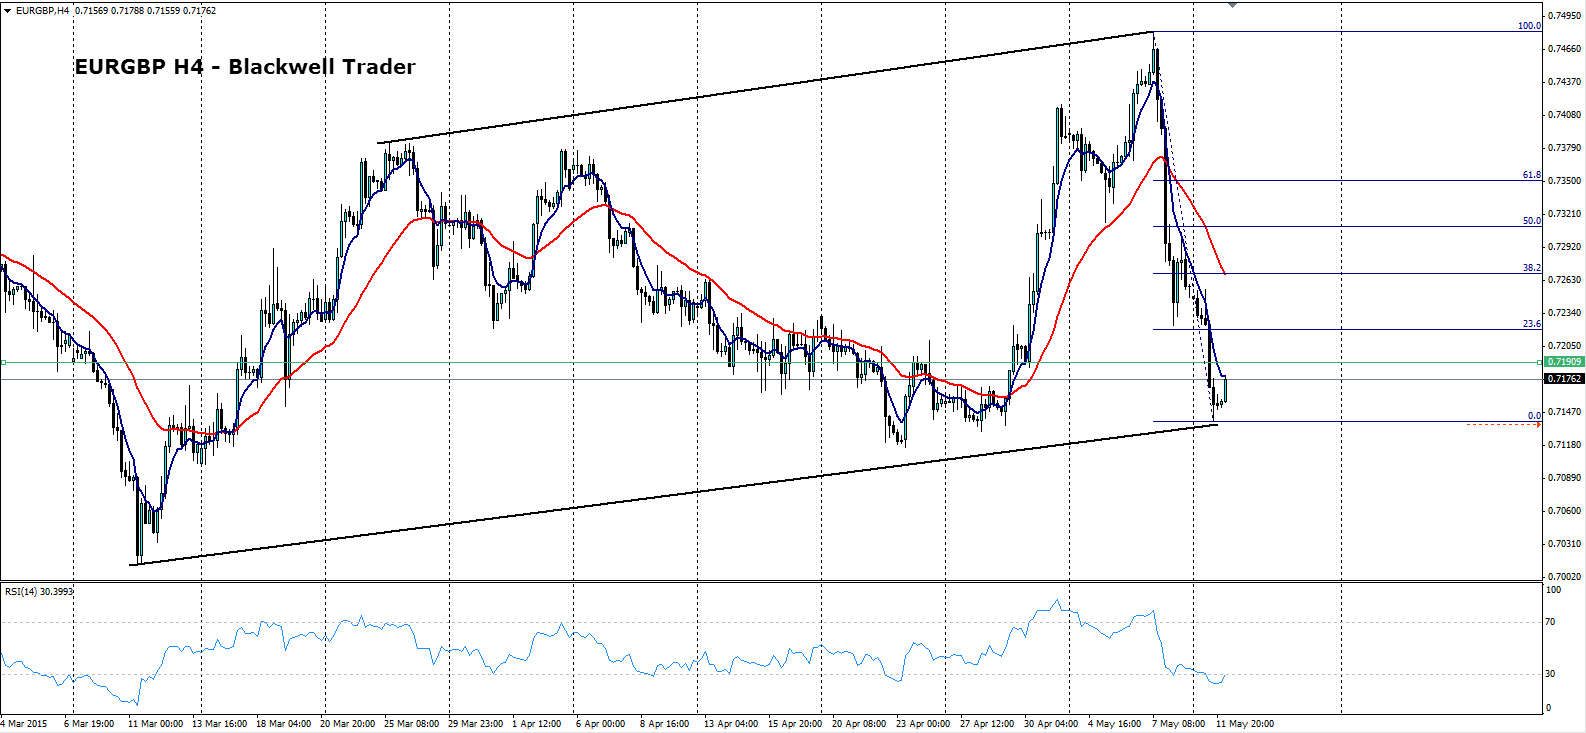Click the 0.70310 price axis label

pos(1565,544)
